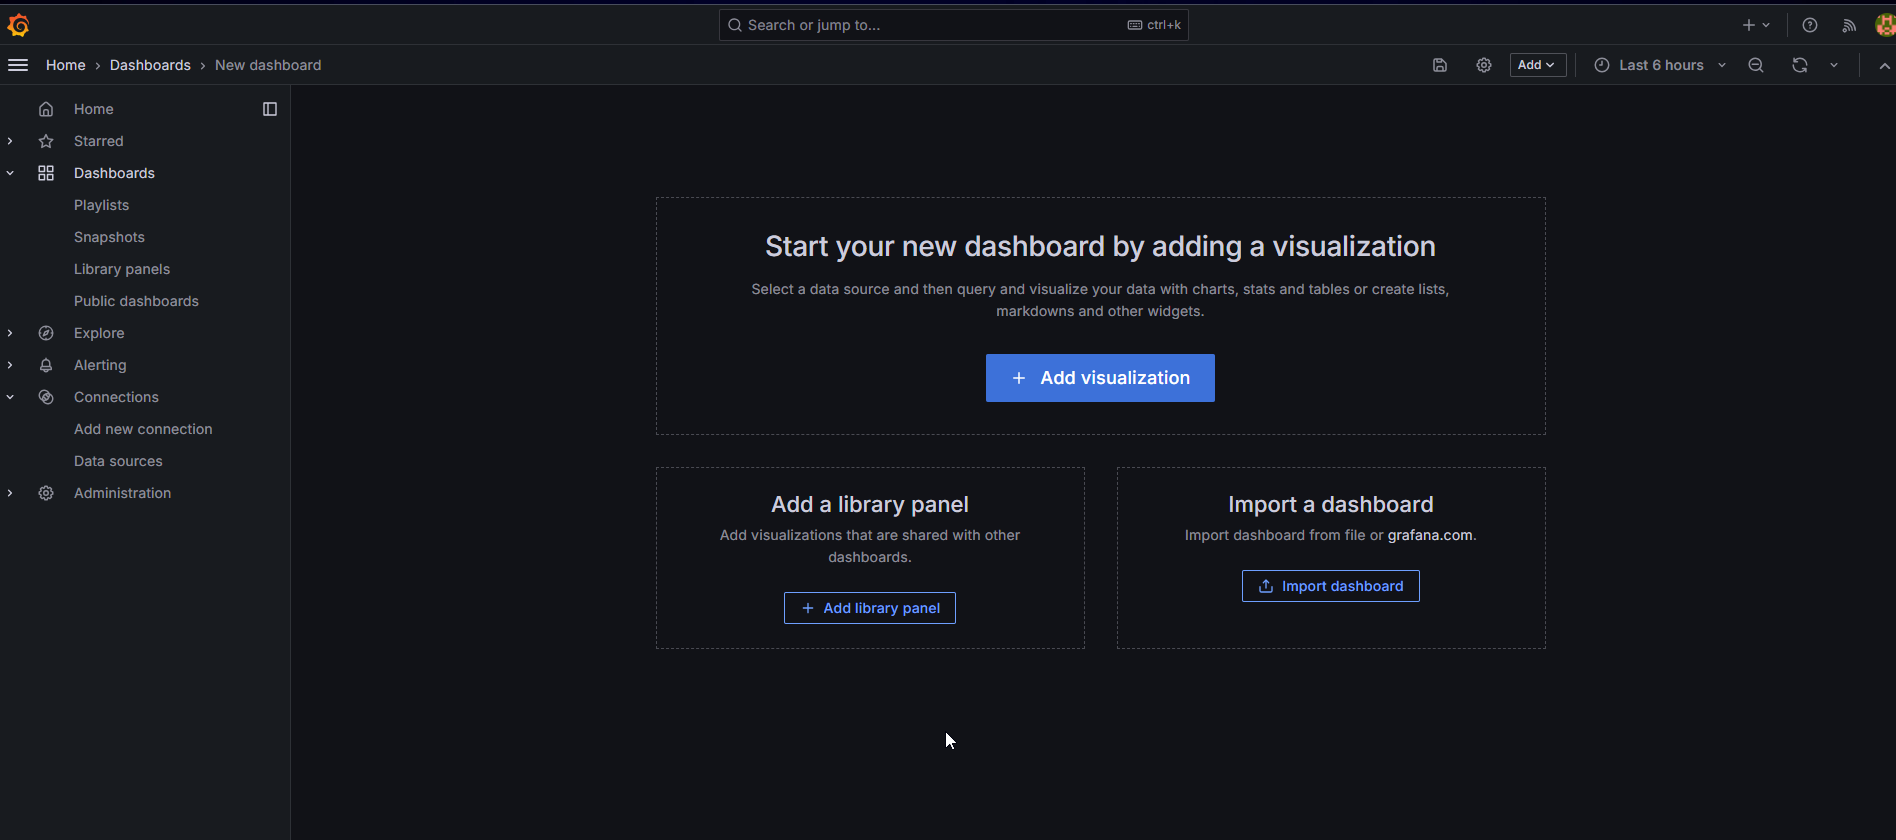Expand the Administration section in sidebar
Screen dimensions: 1896x840
pos(10,493)
